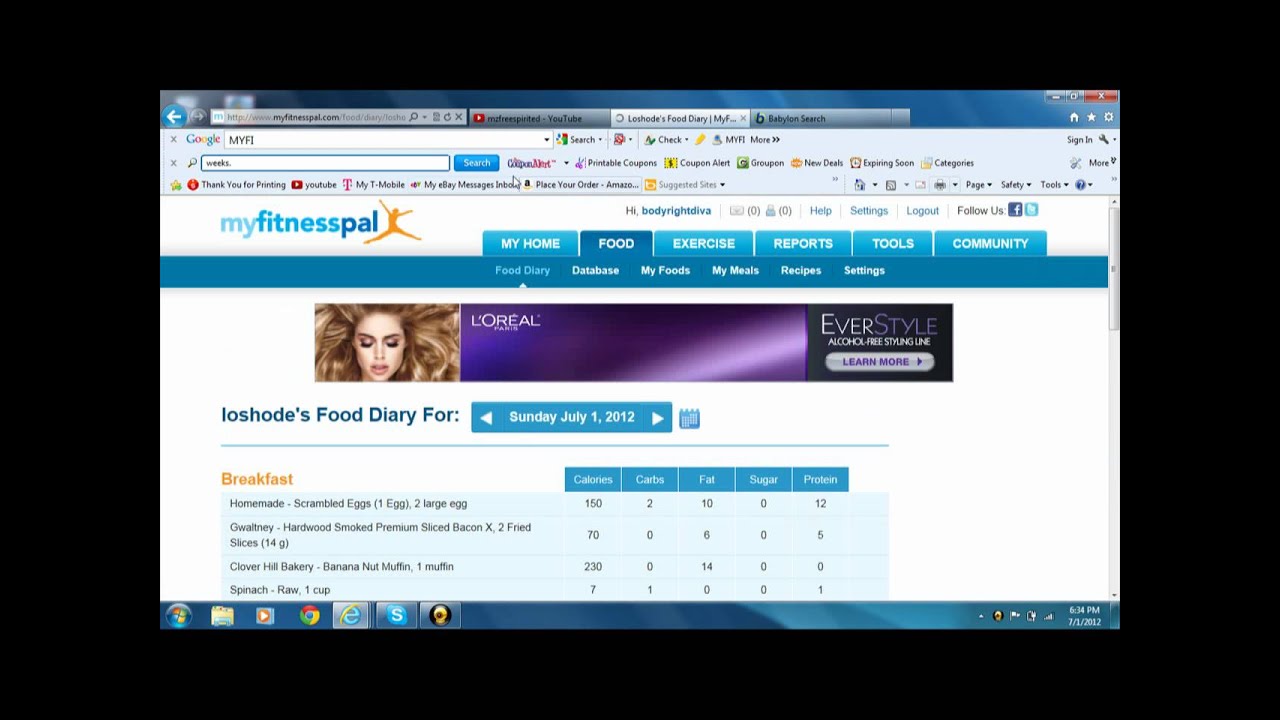Close the coupon toolbar with X
The width and height of the screenshot is (1280, 720).
173,163
